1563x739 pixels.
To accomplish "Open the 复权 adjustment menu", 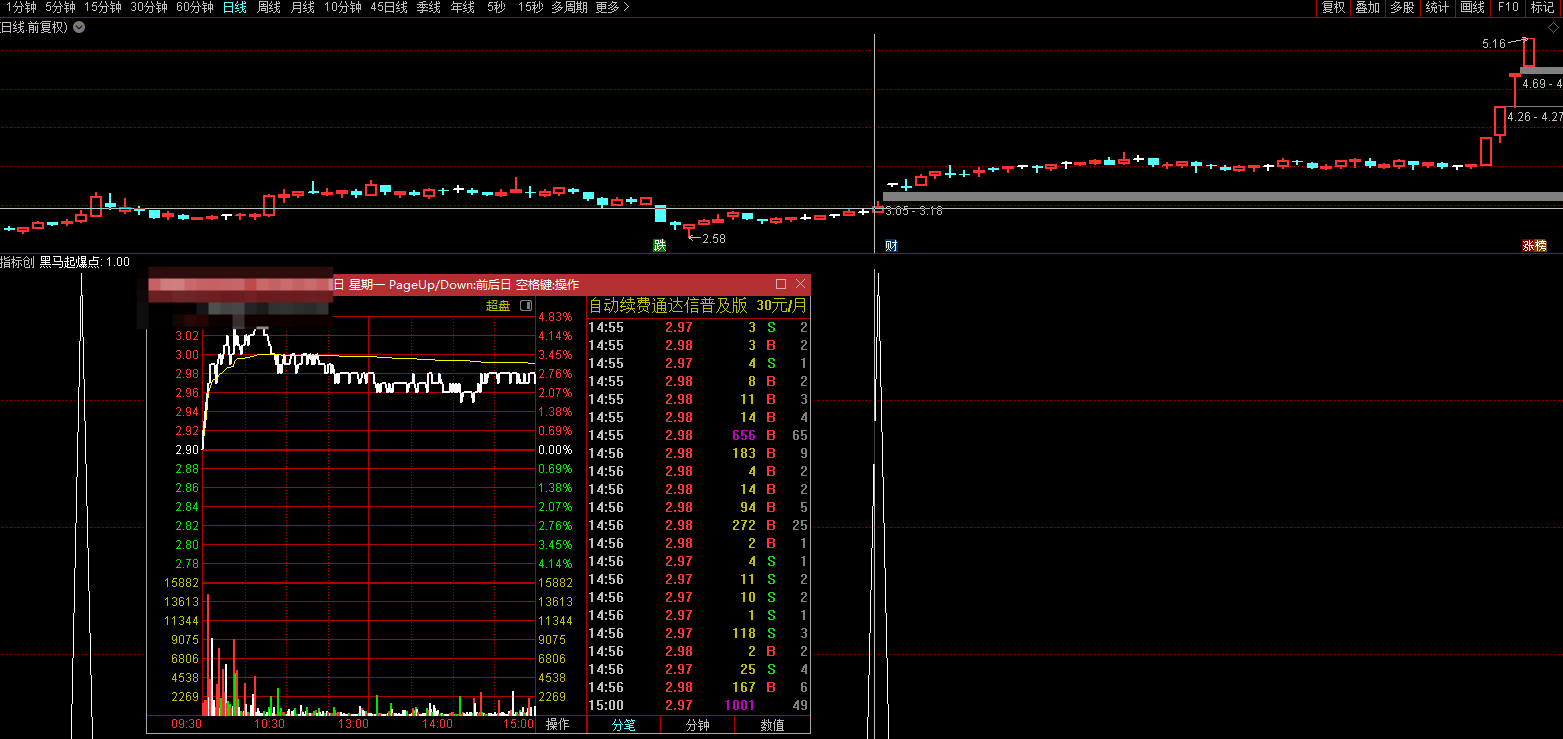I will [x=1333, y=7].
